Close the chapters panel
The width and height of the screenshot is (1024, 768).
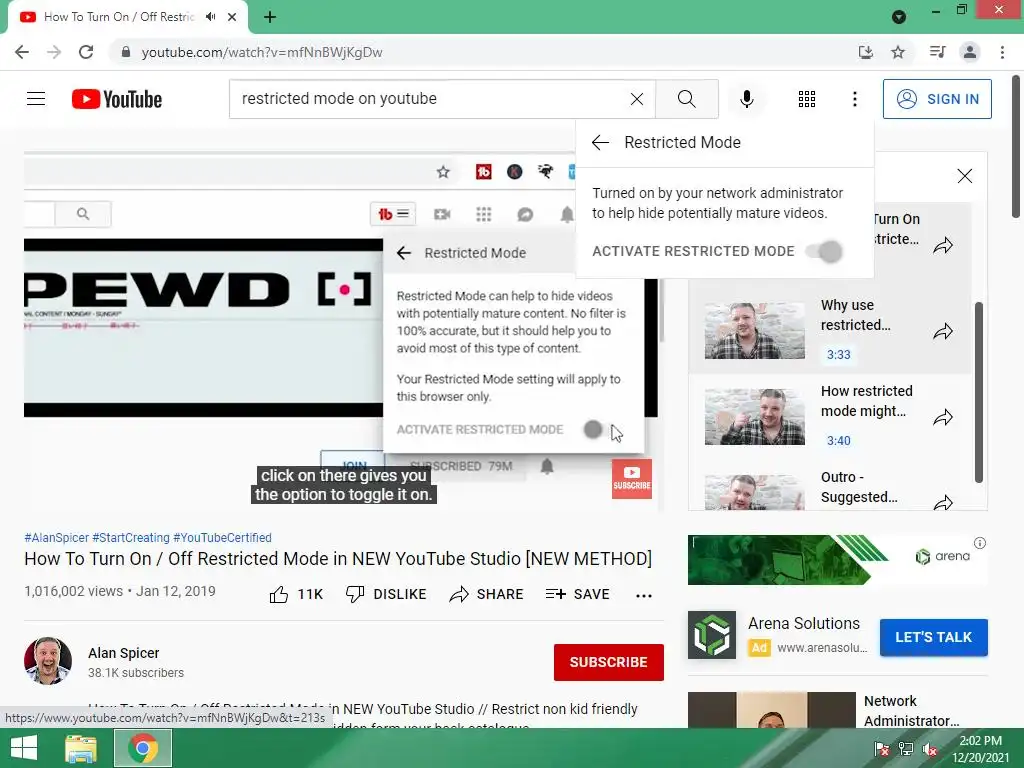click(964, 176)
